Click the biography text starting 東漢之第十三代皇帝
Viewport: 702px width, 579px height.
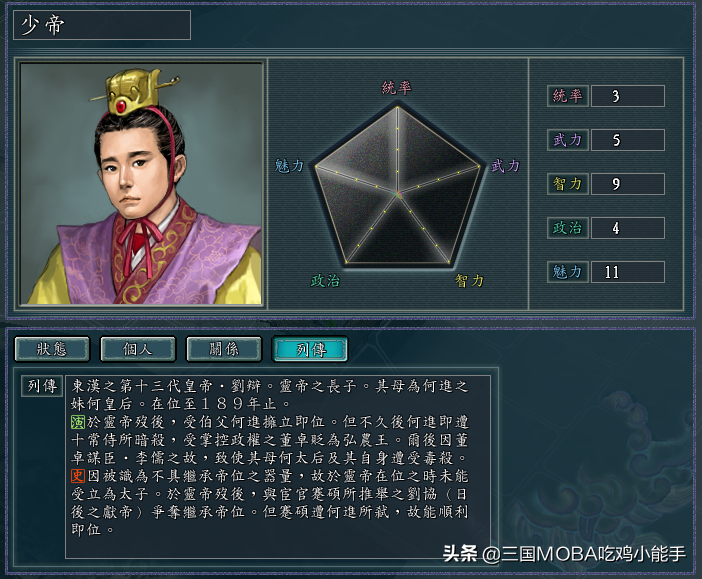pos(270,458)
